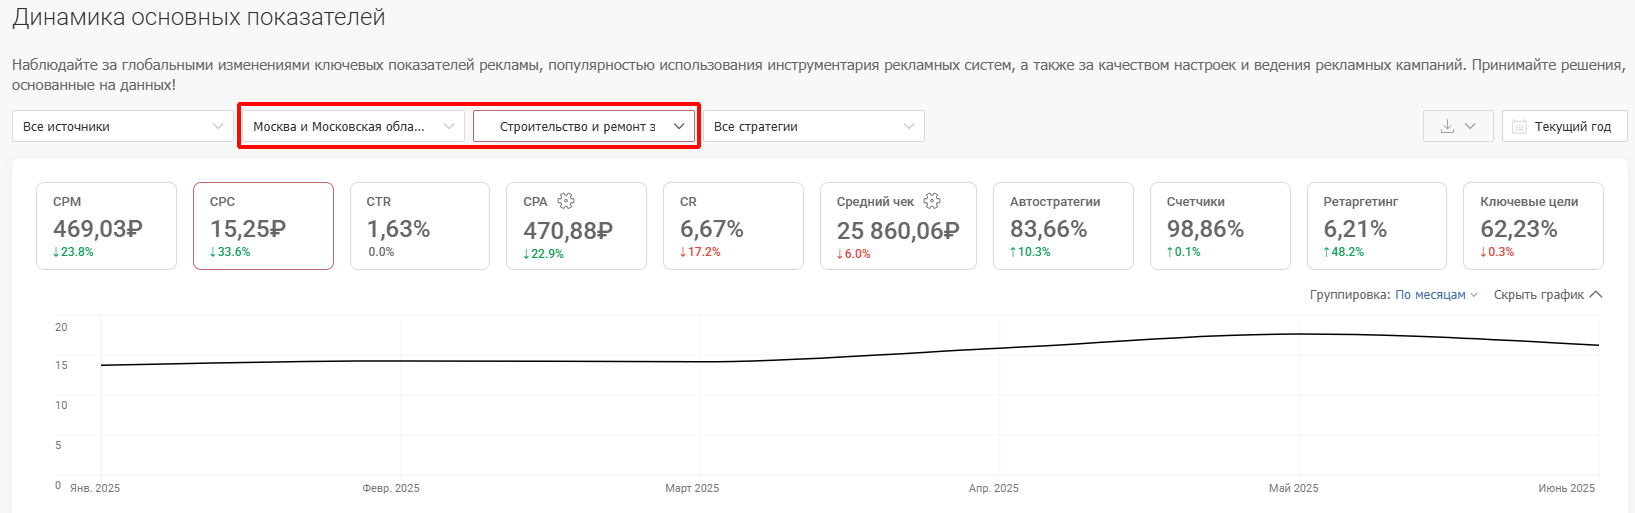1635x513 pixels.
Task: Collapse chart with Скрыть график
Action: pos(1548,294)
